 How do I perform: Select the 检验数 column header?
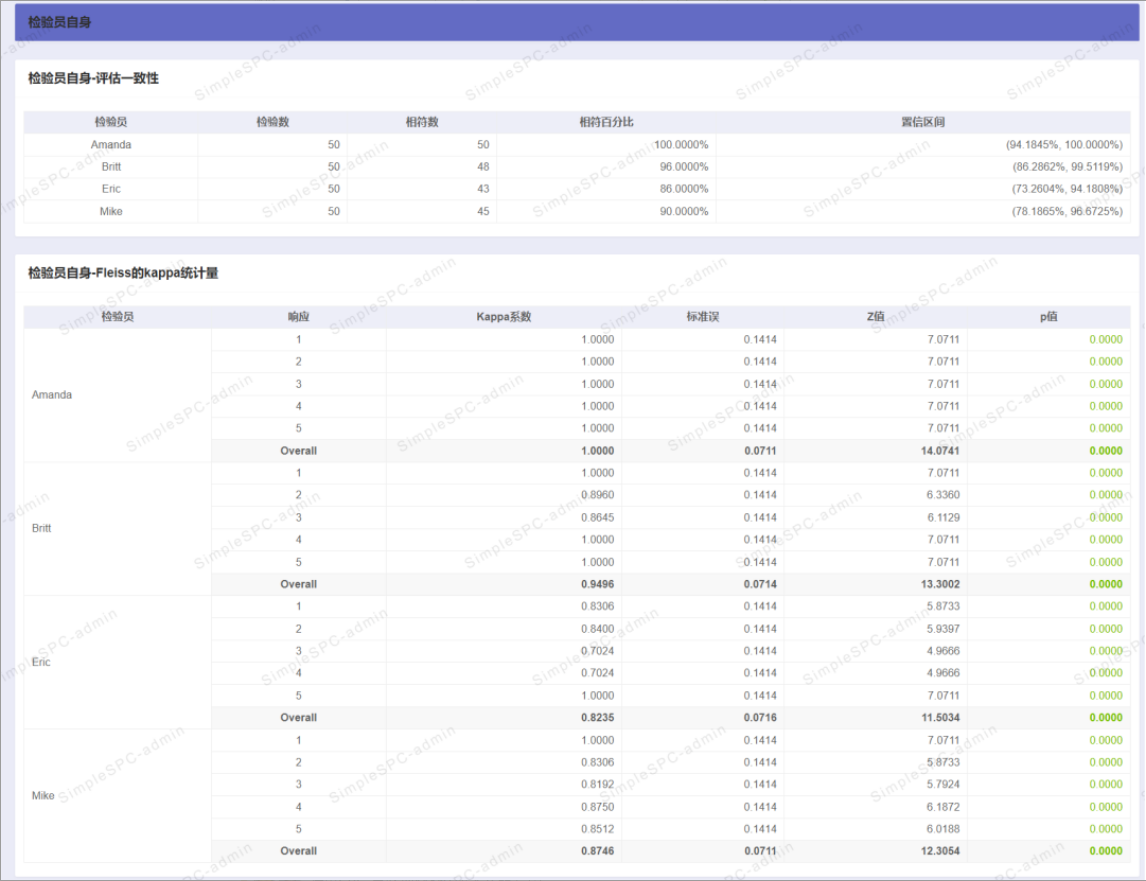272,122
